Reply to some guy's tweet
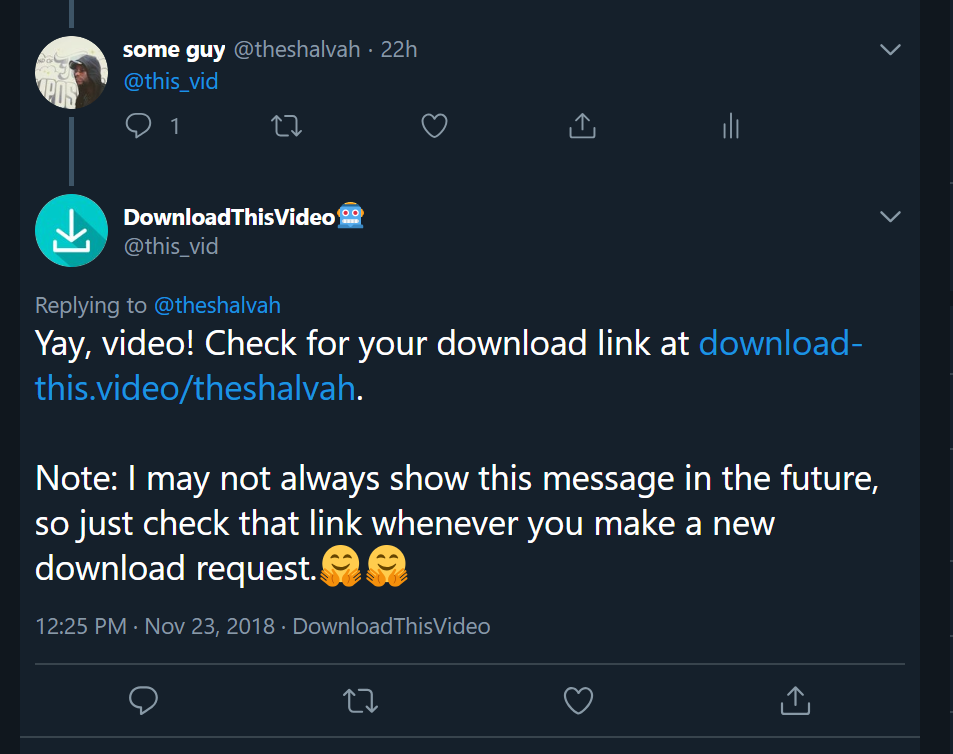The height and width of the screenshot is (754, 953). (138, 126)
